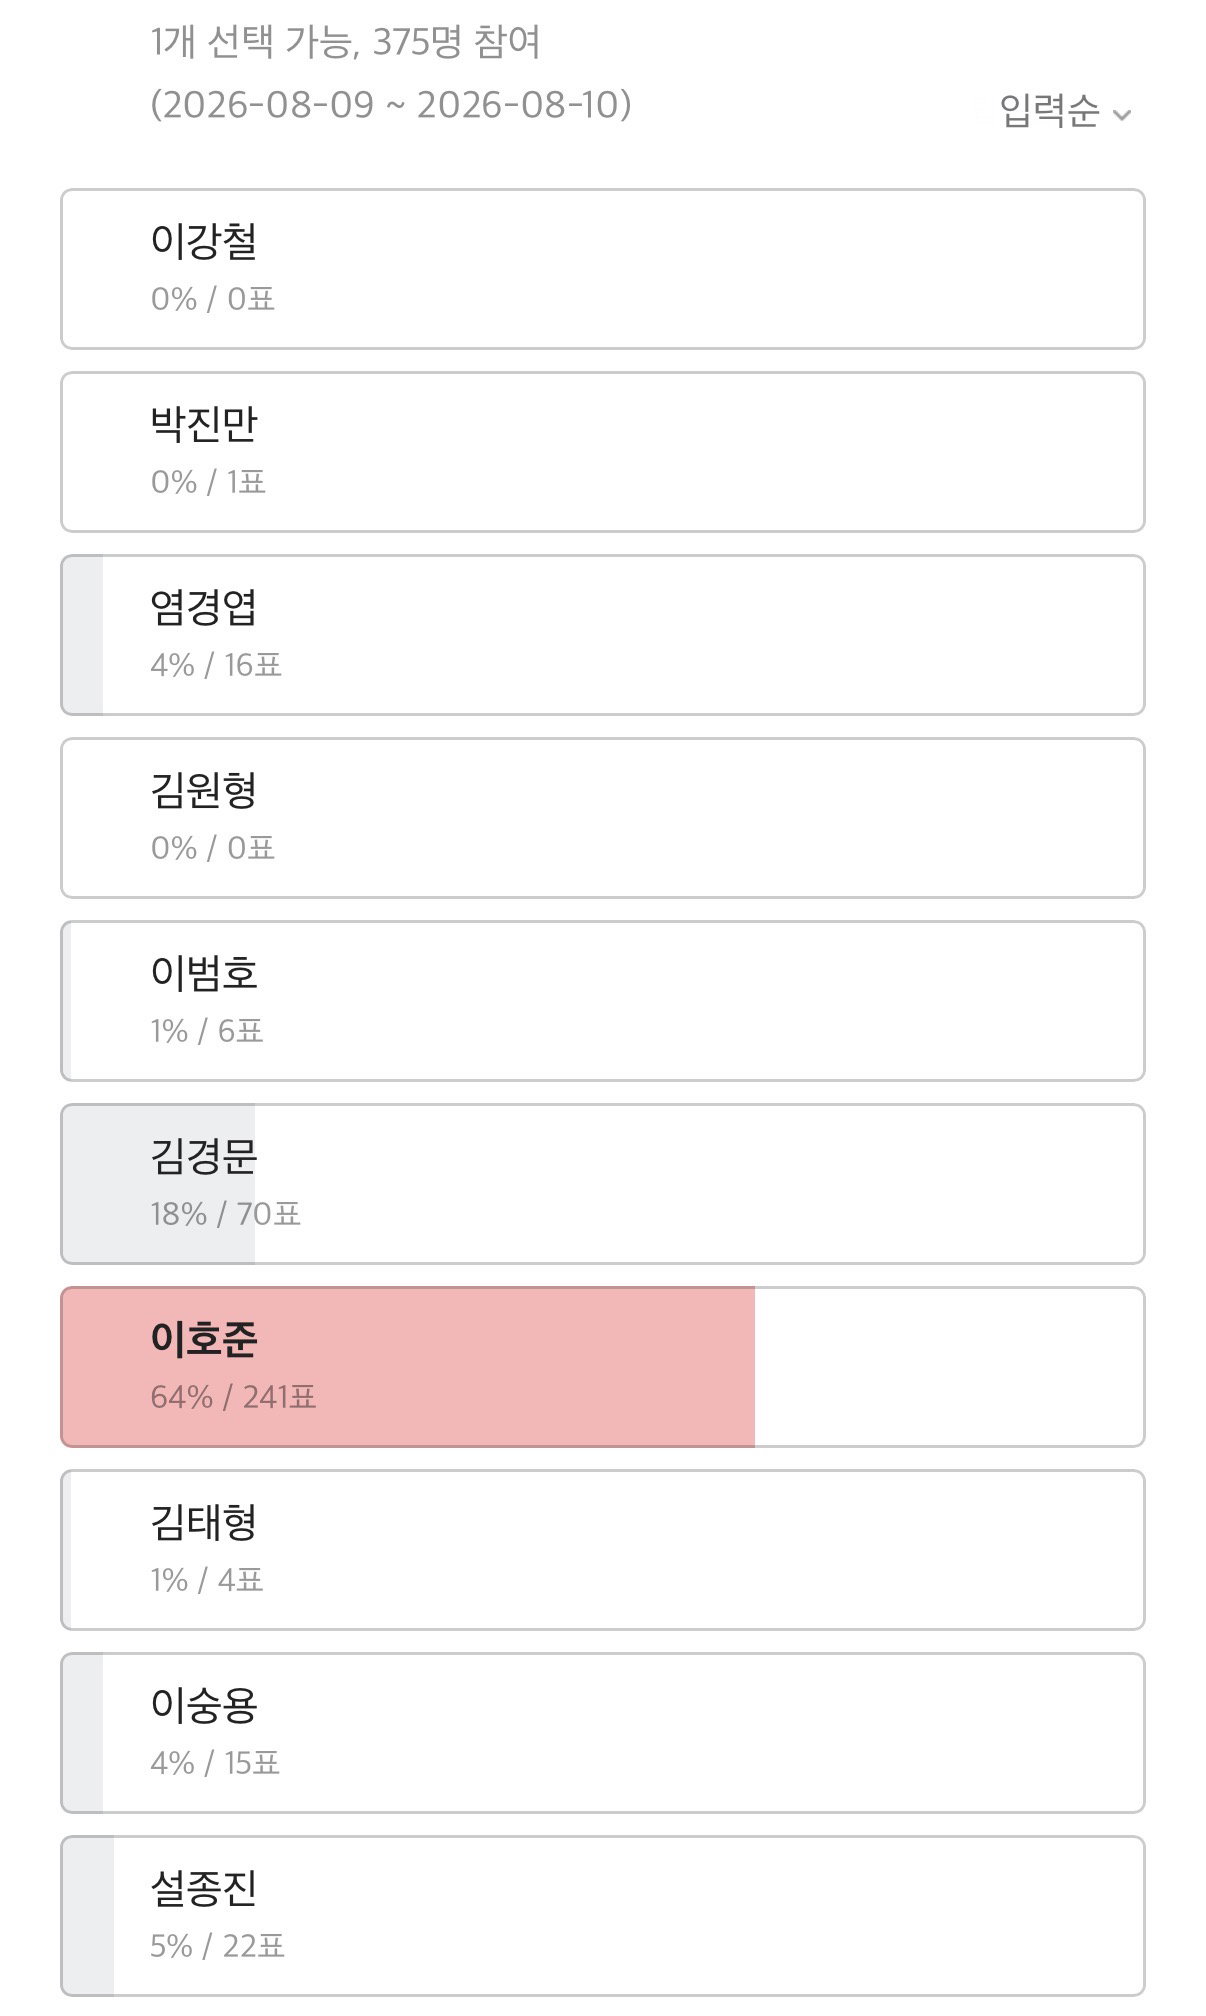The image size is (1206, 2016).
Task: Click the 5% / 22표 result text
Action: (217, 1946)
